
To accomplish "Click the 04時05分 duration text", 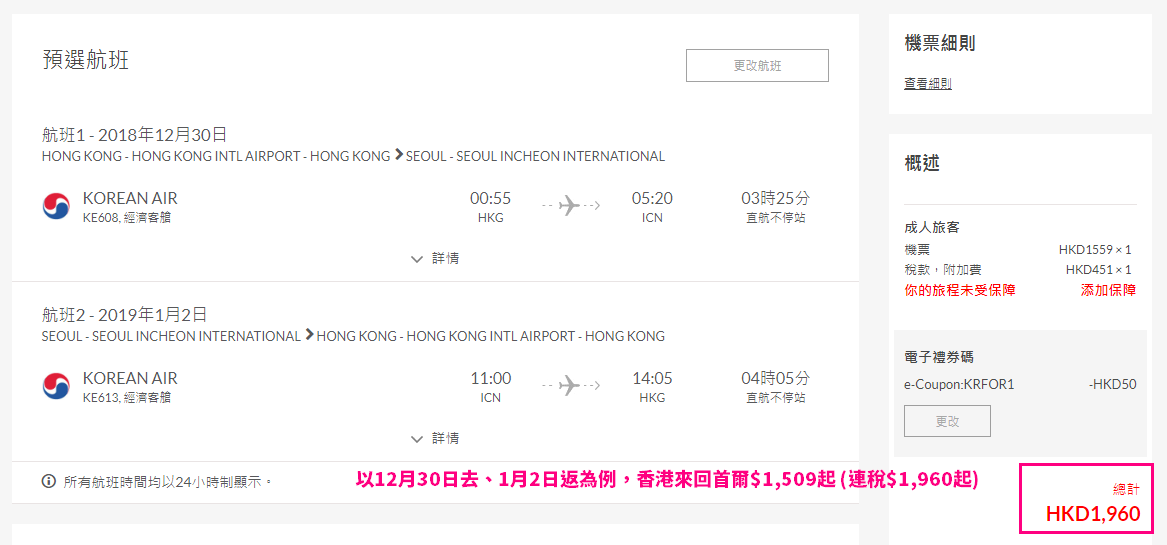I will (776, 377).
